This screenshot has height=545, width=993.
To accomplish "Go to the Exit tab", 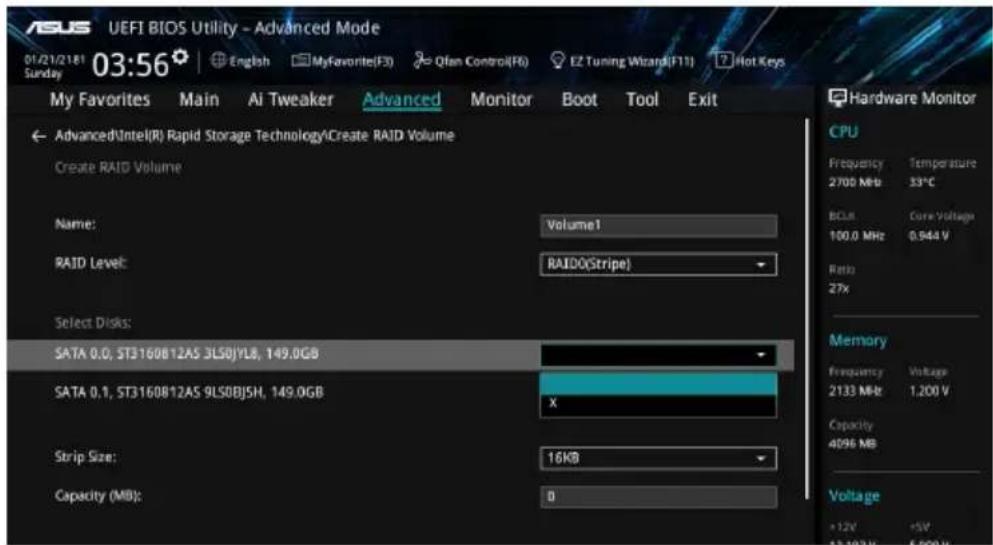I will [x=702, y=100].
